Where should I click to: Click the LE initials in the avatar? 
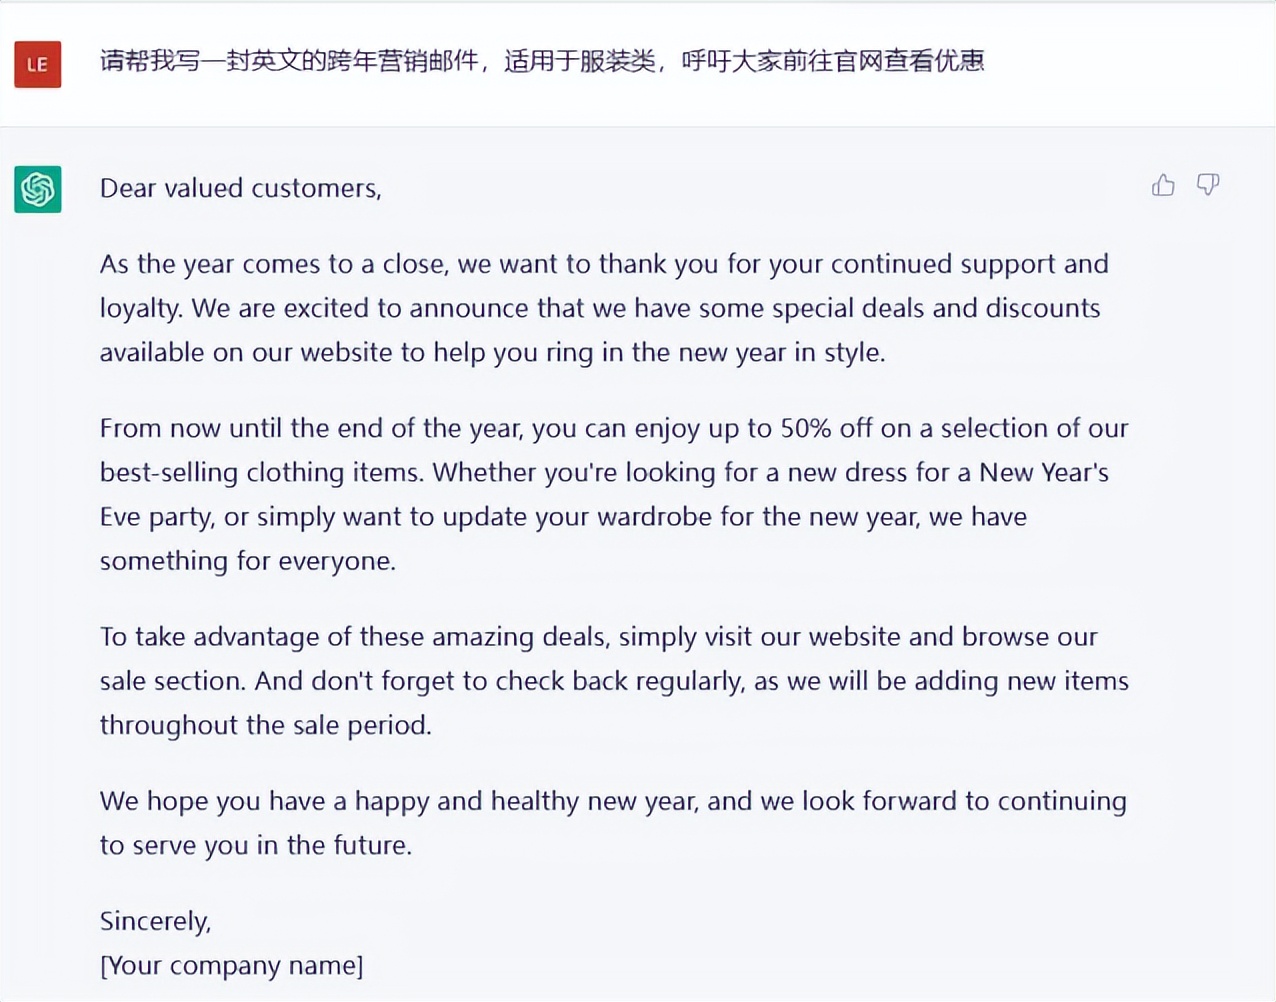coord(37,63)
